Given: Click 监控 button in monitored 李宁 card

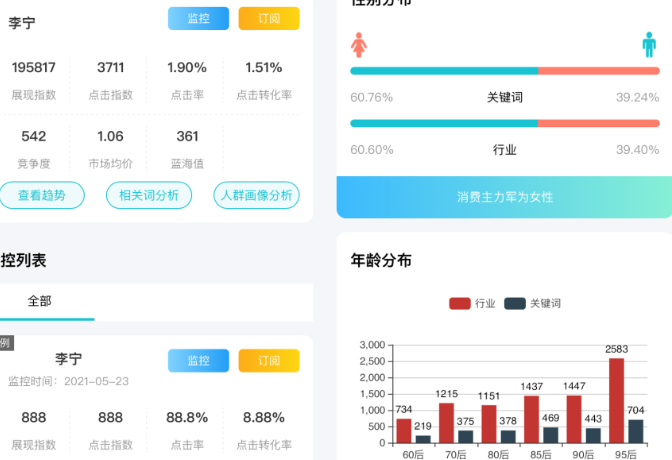Looking at the screenshot, I should click(198, 361).
